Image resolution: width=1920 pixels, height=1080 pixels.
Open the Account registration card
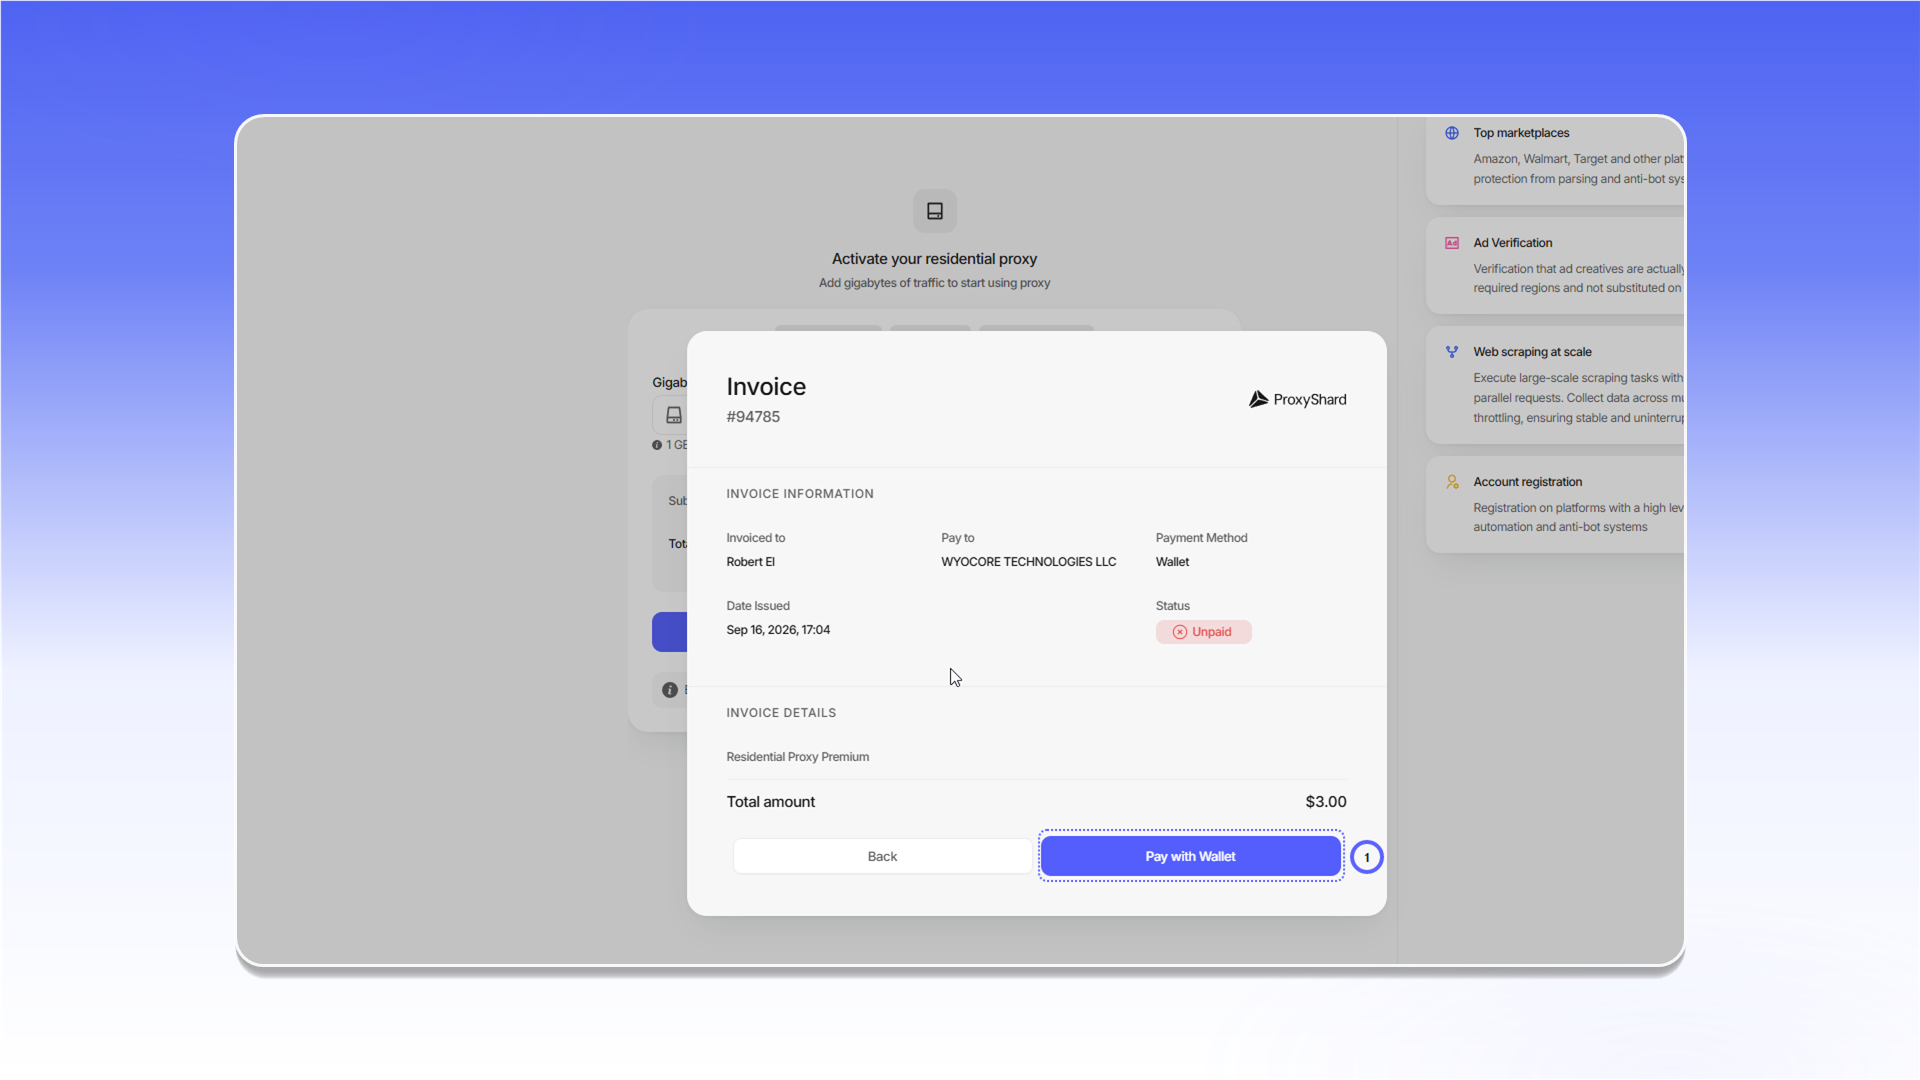click(x=1555, y=504)
